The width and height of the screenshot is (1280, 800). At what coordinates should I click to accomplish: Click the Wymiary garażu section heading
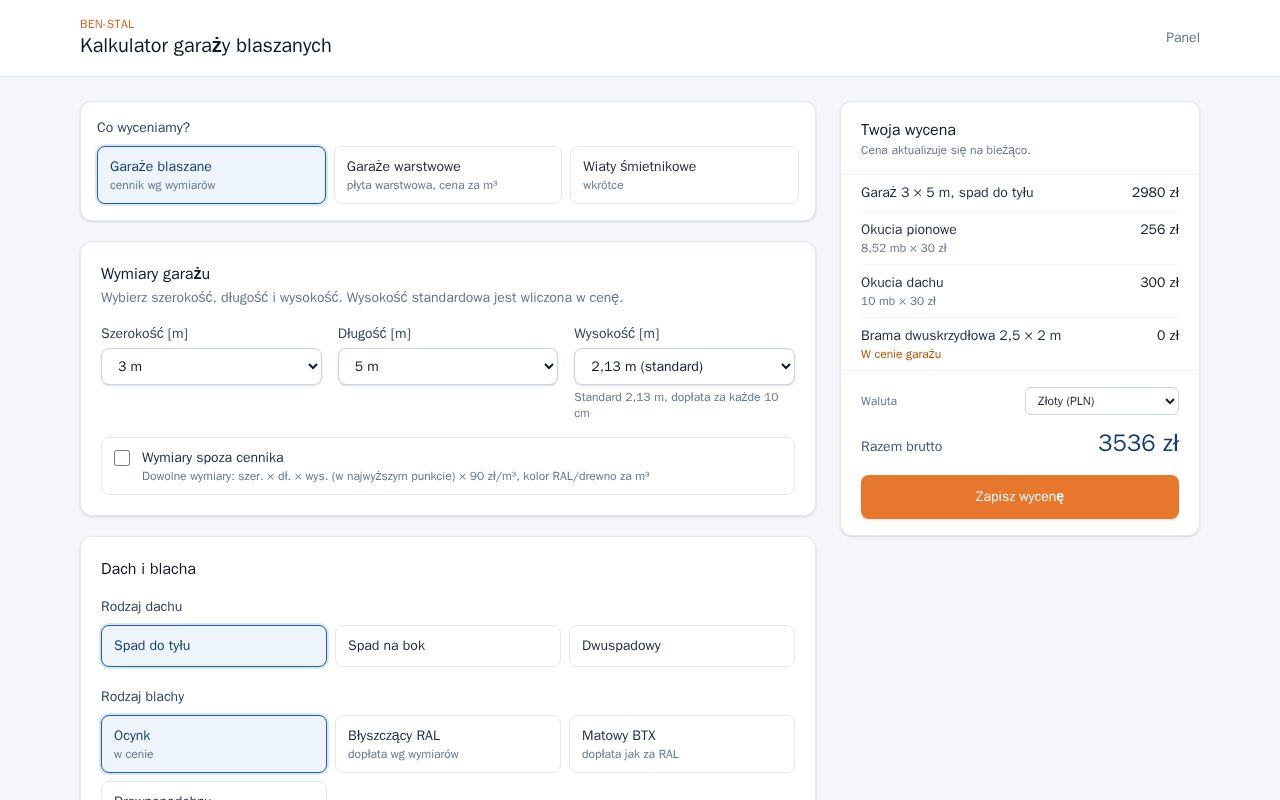[155, 274]
